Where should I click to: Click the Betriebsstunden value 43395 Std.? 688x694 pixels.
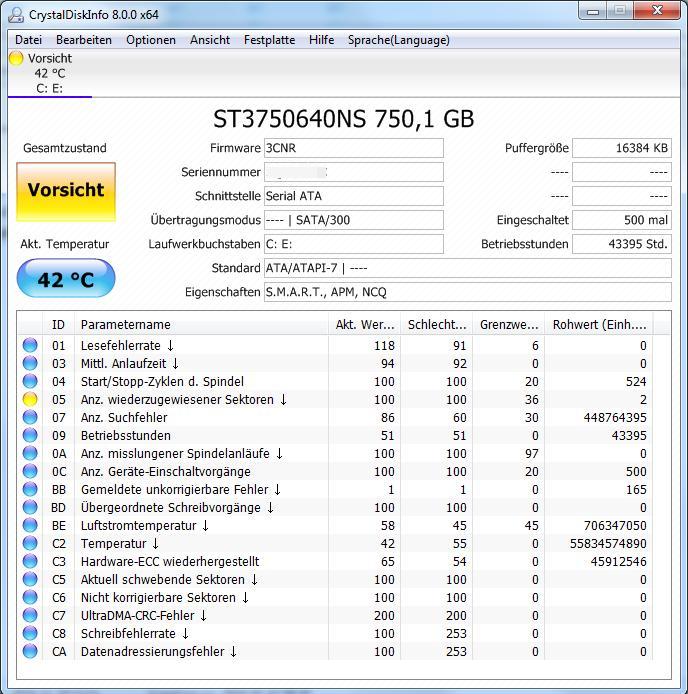click(x=622, y=244)
